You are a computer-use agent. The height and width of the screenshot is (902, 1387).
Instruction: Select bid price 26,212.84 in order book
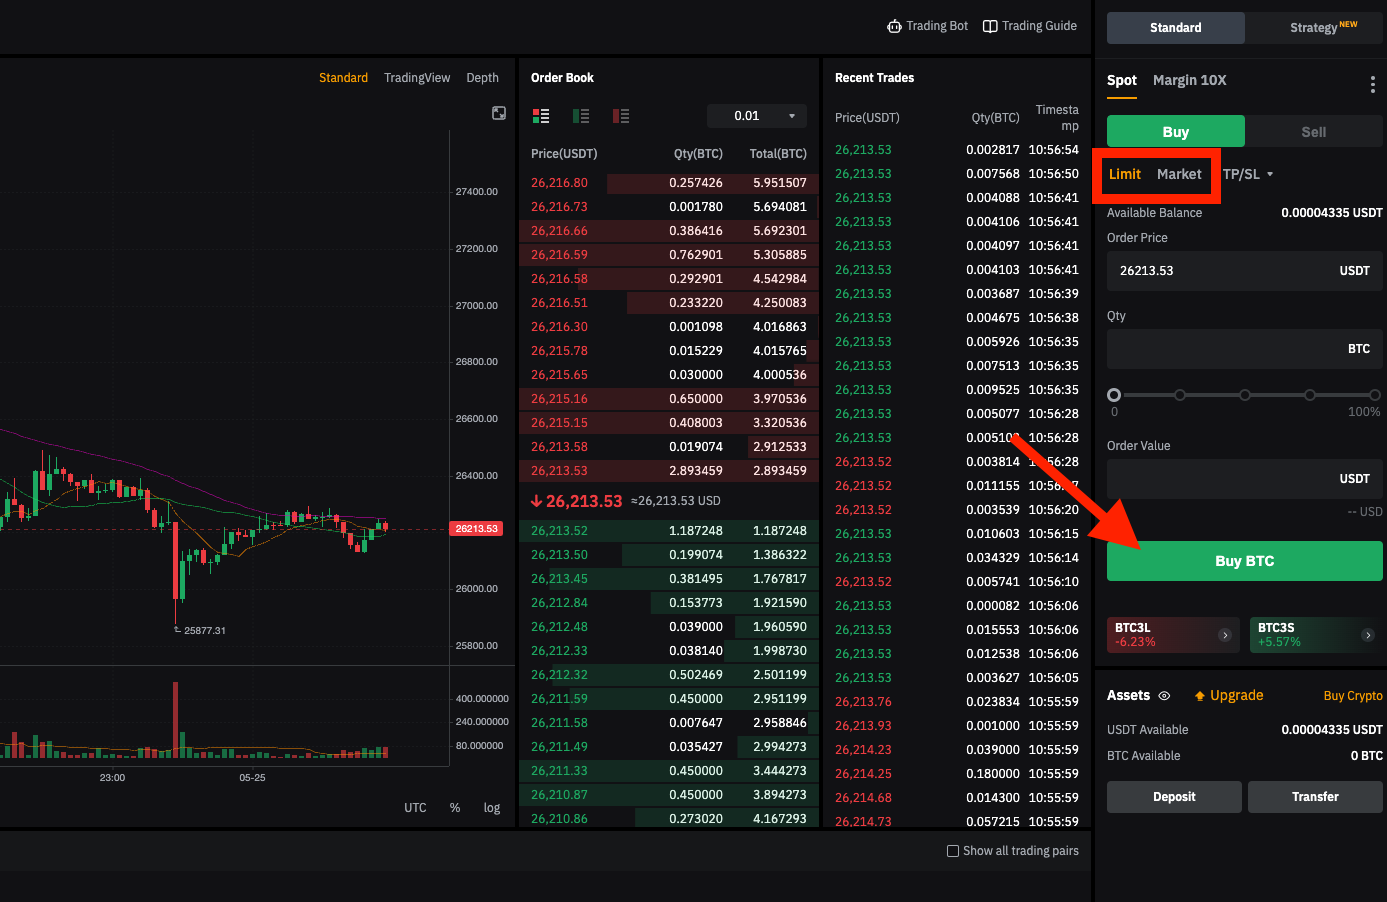[x=559, y=603]
